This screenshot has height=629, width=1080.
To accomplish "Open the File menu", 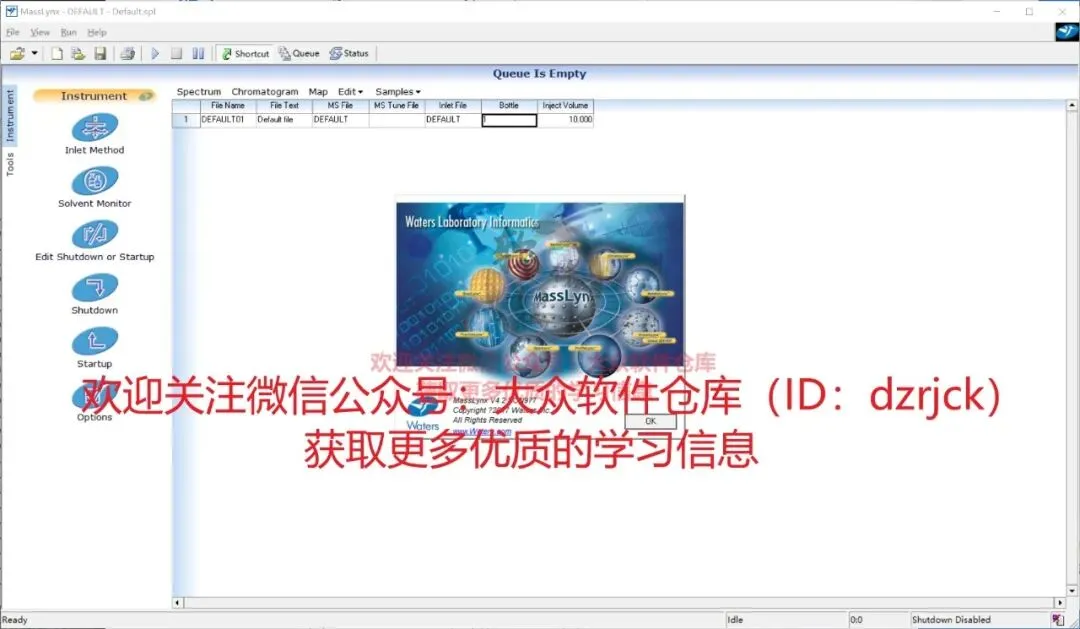I will [12, 32].
